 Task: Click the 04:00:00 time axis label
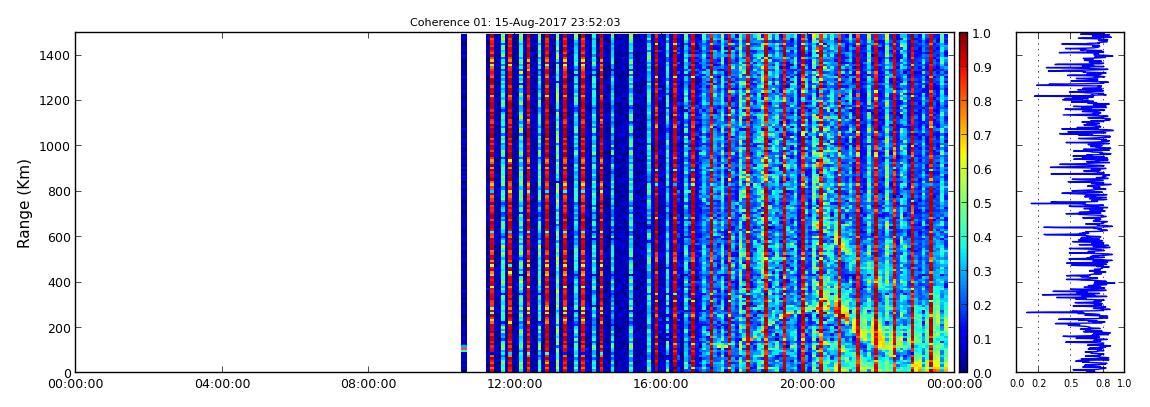coord(221,384)
